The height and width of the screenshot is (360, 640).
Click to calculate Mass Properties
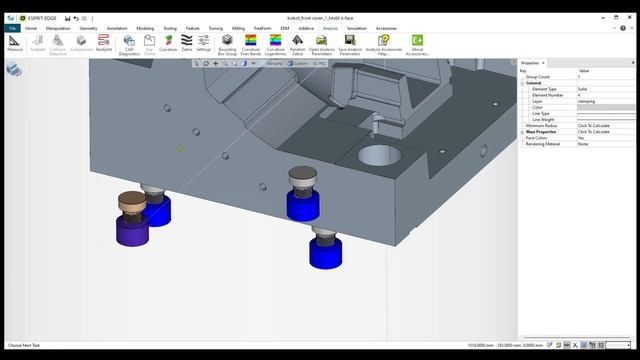point(594,132)
